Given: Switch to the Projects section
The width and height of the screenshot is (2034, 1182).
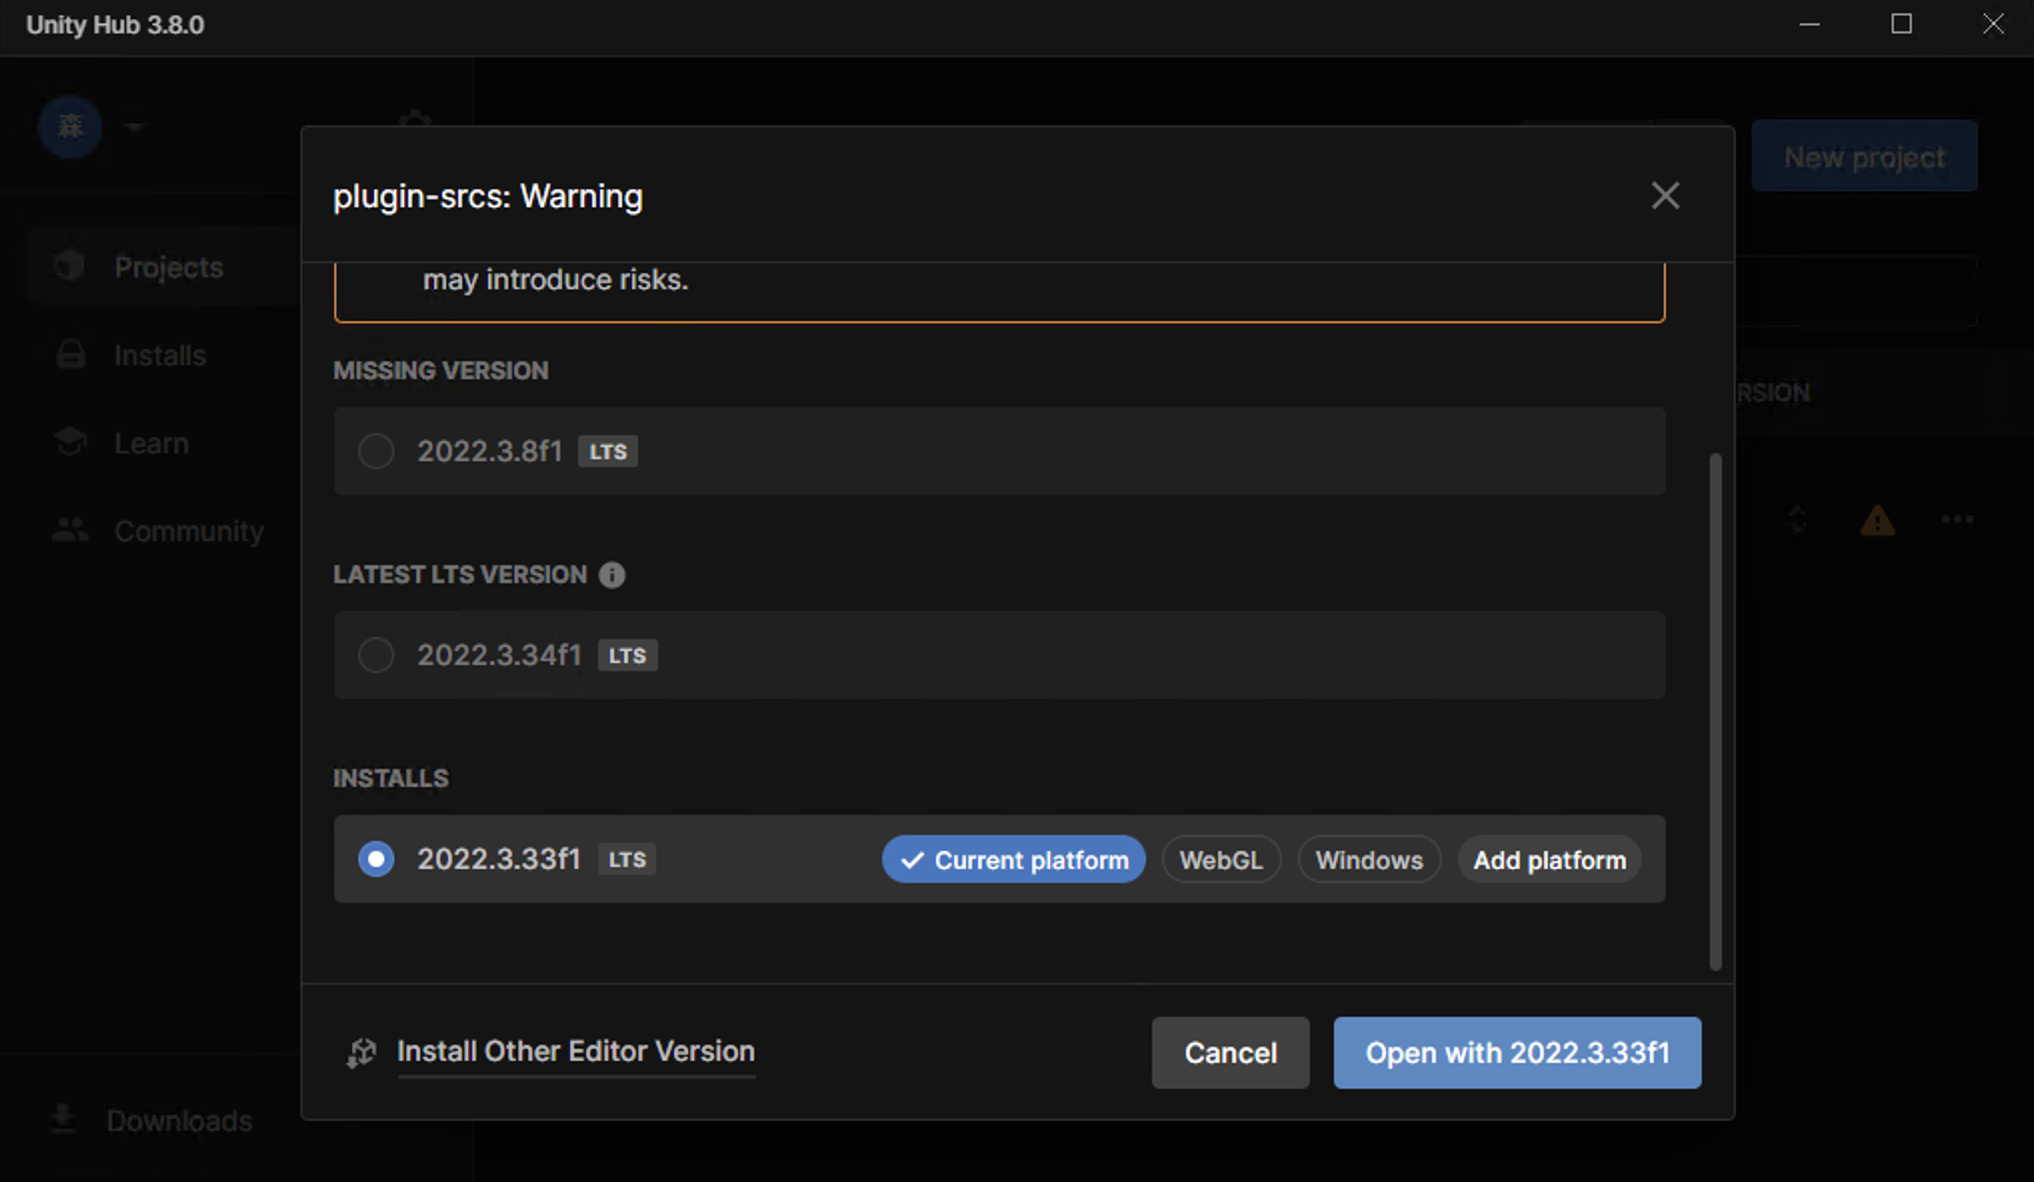Looking at the screenshot, I should pos(168,266).
